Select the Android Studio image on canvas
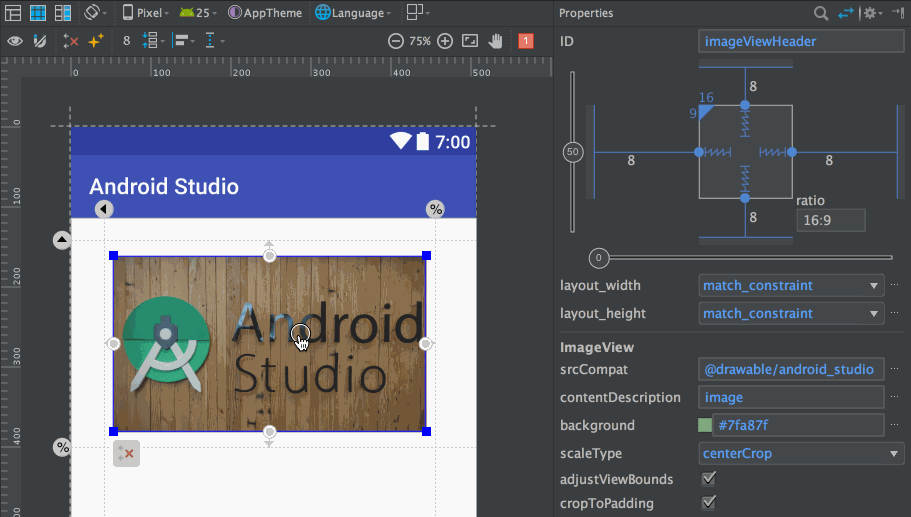Image resolution: width=911 pixels, height=517 pixels. point(270,344)
